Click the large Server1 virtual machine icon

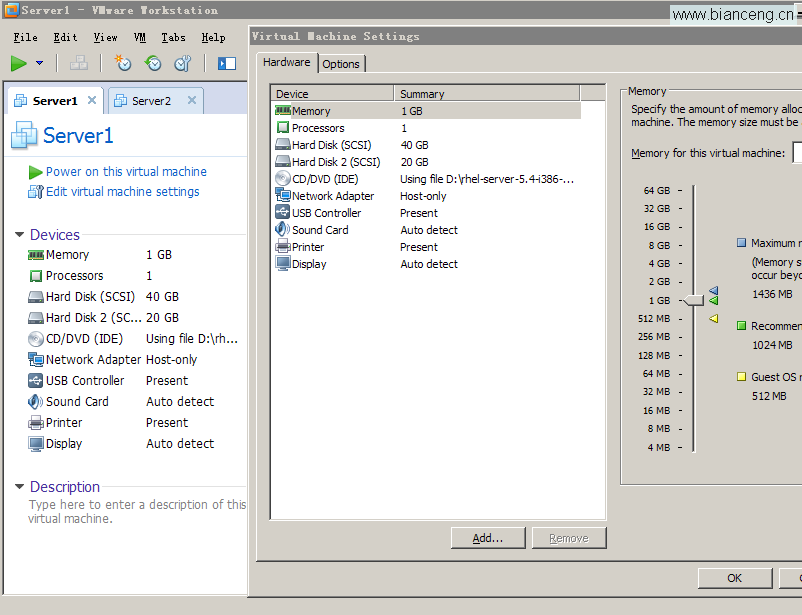tap(24, 136)
